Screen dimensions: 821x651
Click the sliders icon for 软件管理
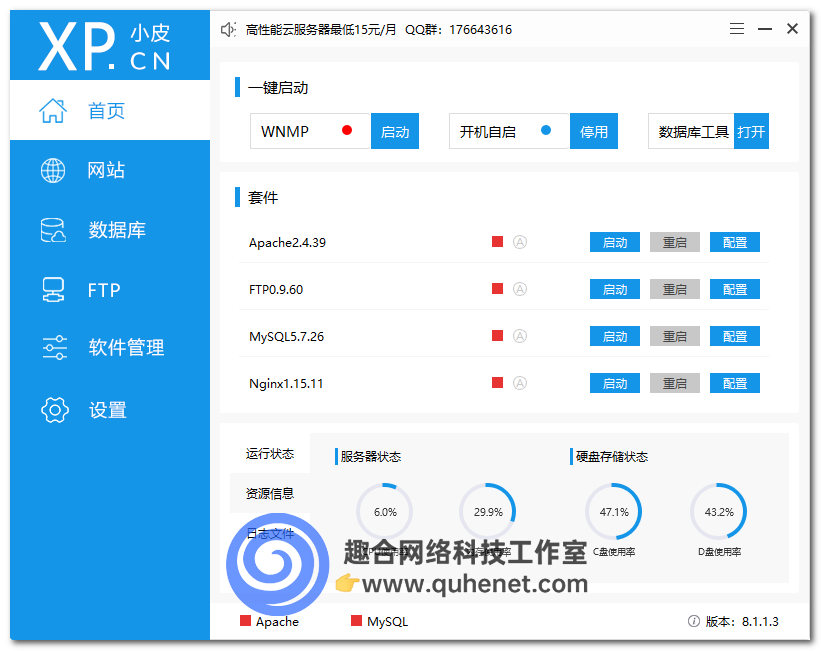tap(54, 347)
